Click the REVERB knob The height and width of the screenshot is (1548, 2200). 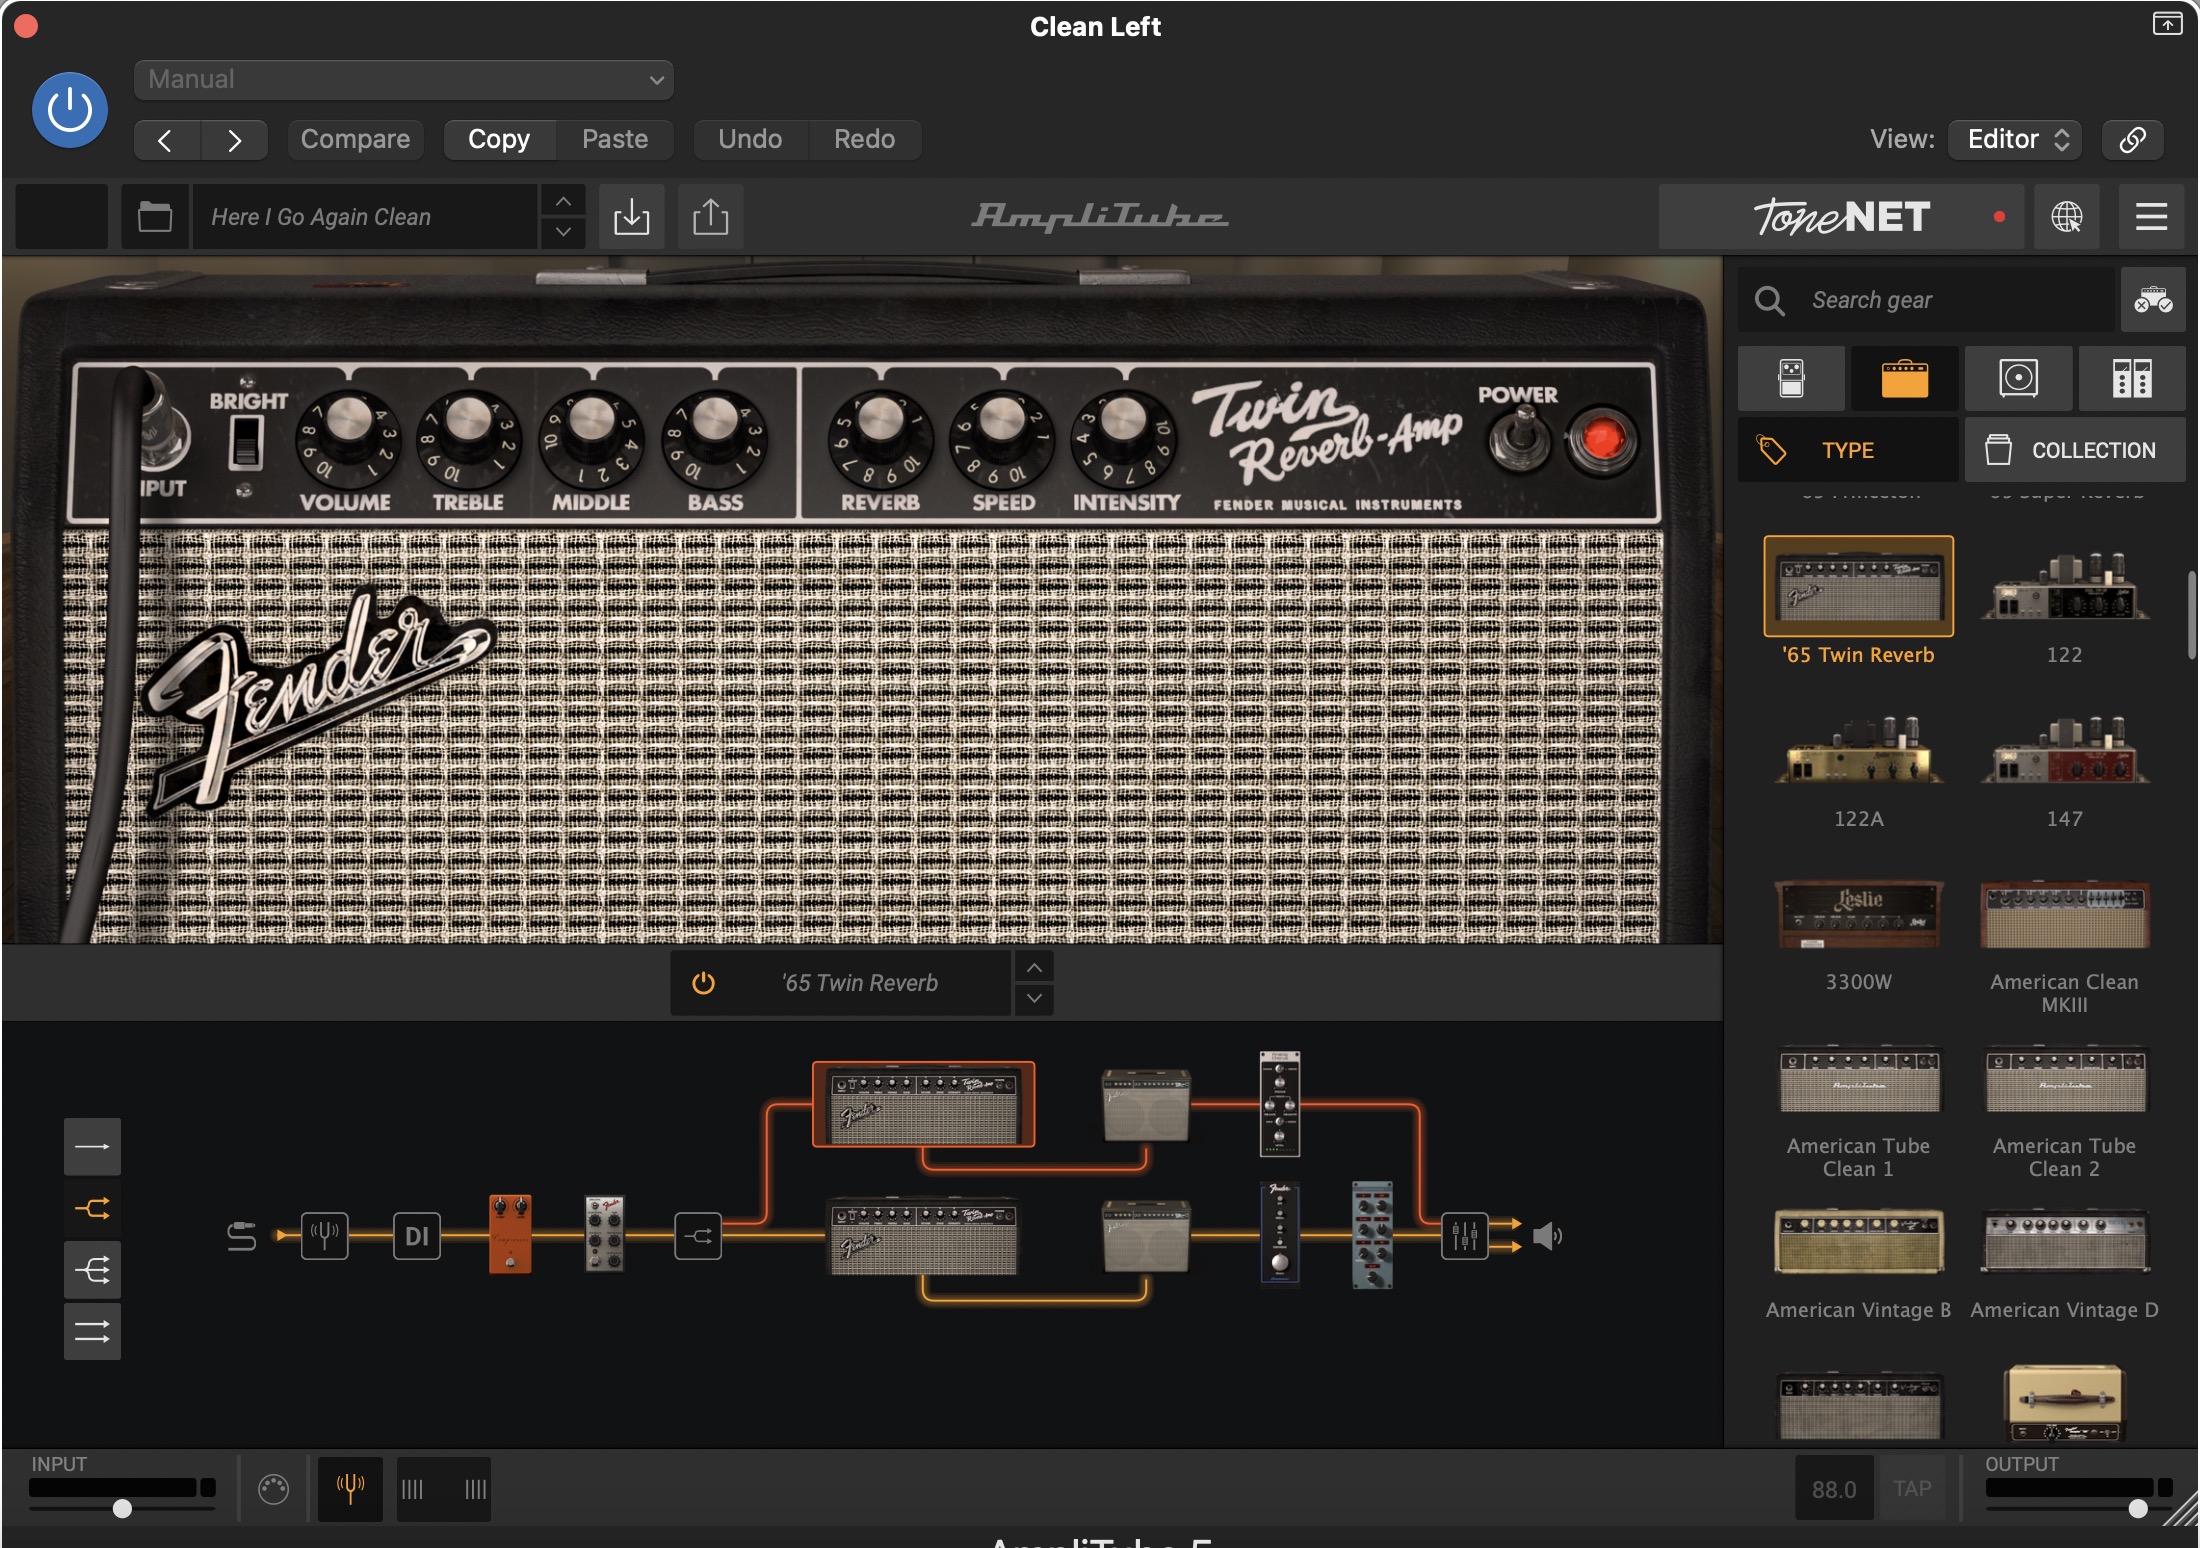coord(880,440)
